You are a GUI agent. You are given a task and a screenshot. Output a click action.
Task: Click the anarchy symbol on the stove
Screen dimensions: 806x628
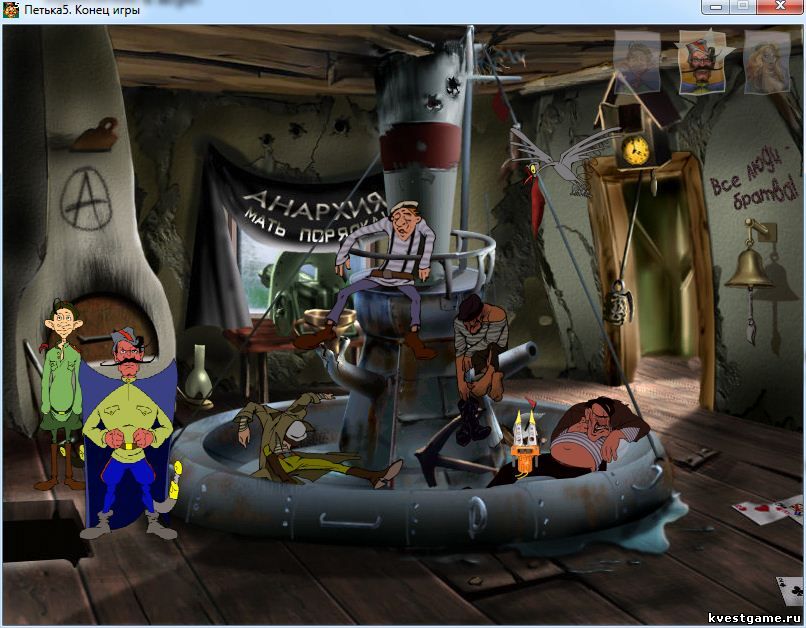click(x=86, y=199)
